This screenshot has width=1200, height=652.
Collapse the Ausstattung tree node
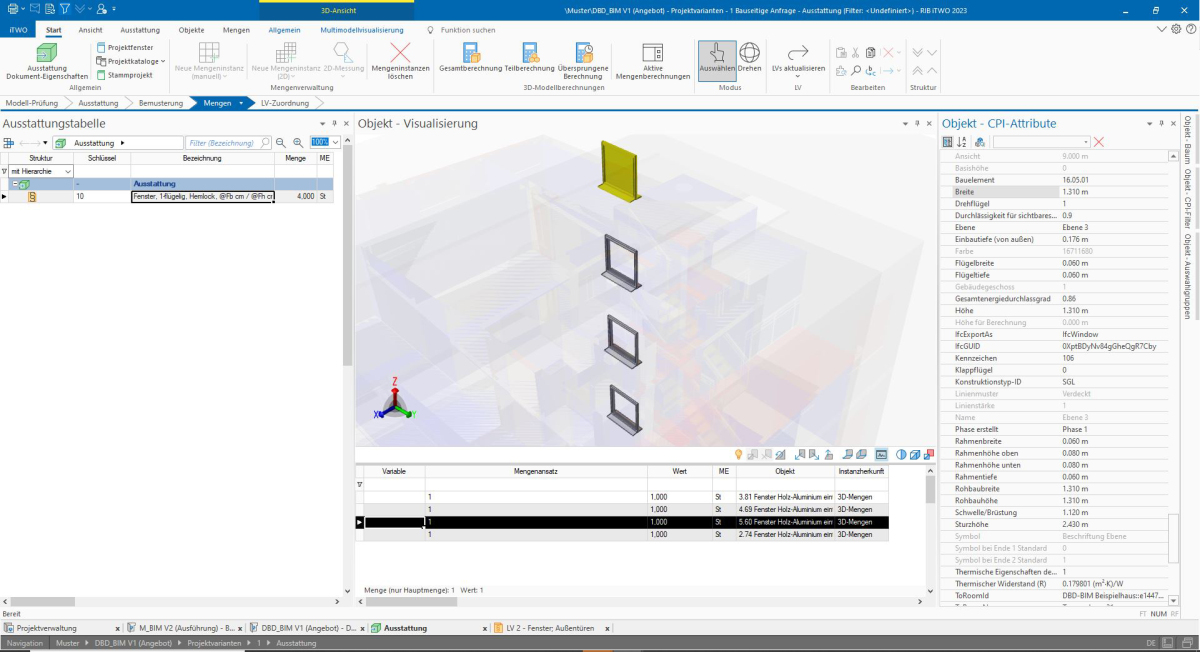(15, 184)
